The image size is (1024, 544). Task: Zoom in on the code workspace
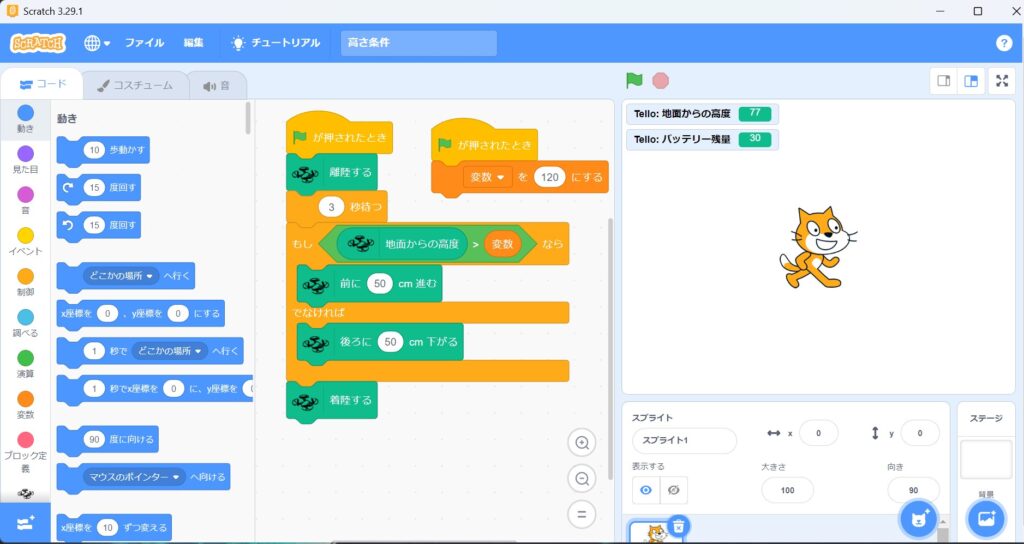pos(581,443)
